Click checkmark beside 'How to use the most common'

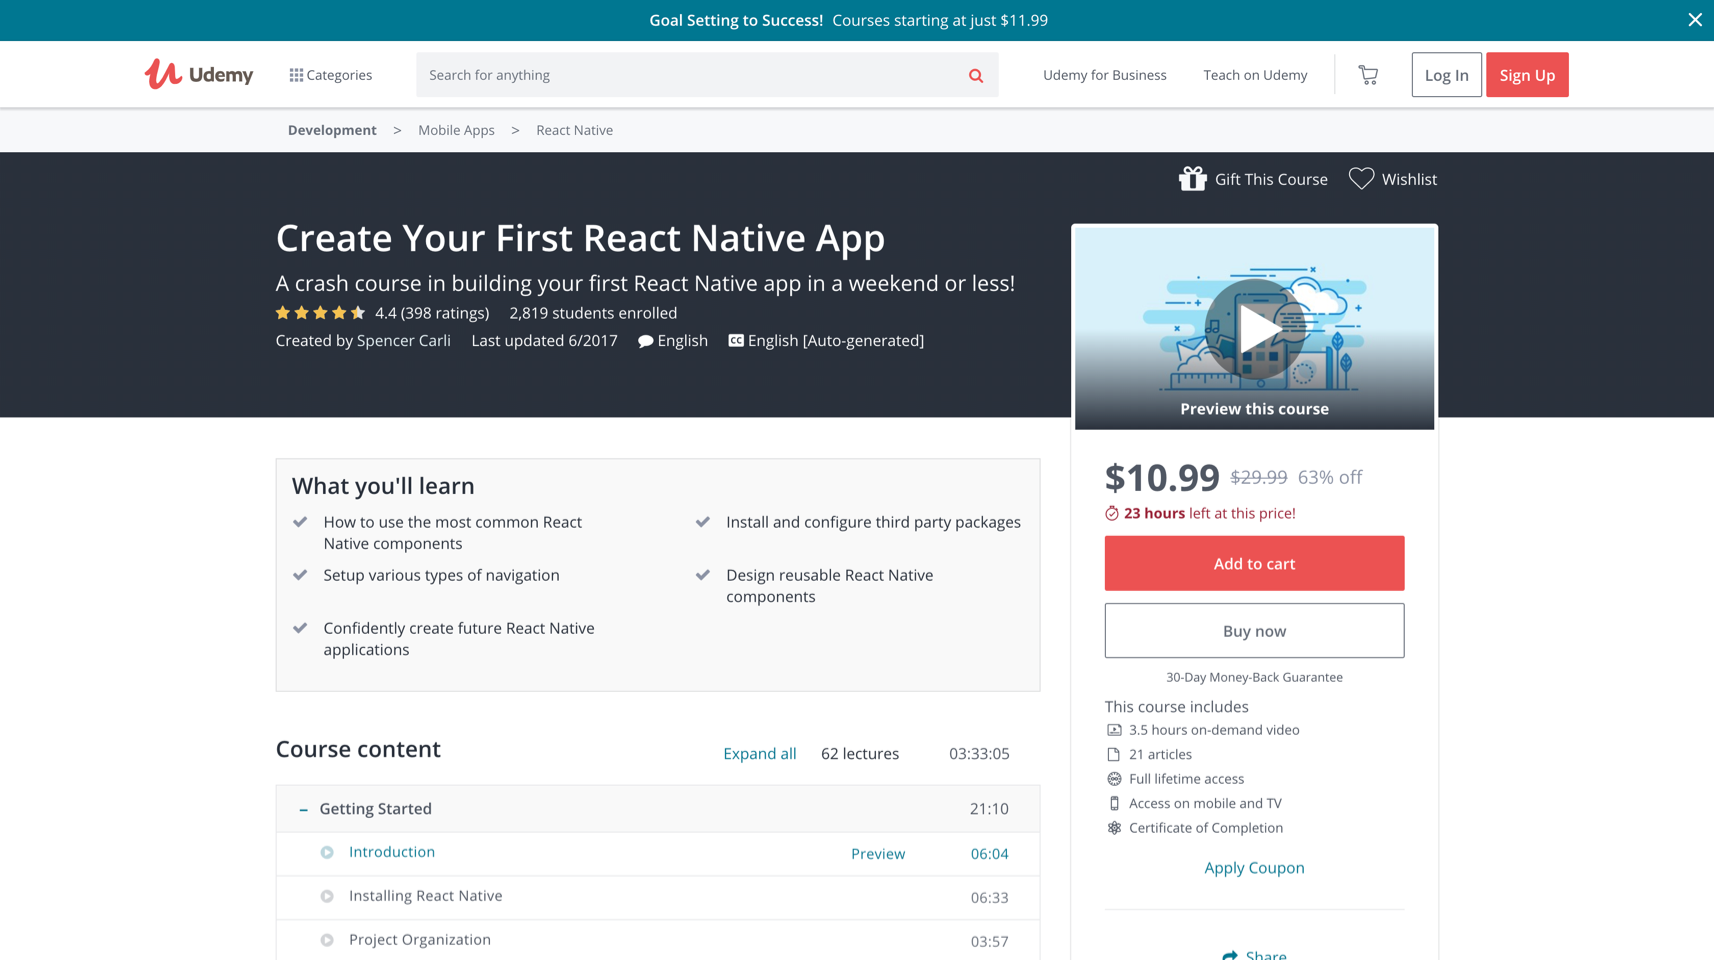300,522
